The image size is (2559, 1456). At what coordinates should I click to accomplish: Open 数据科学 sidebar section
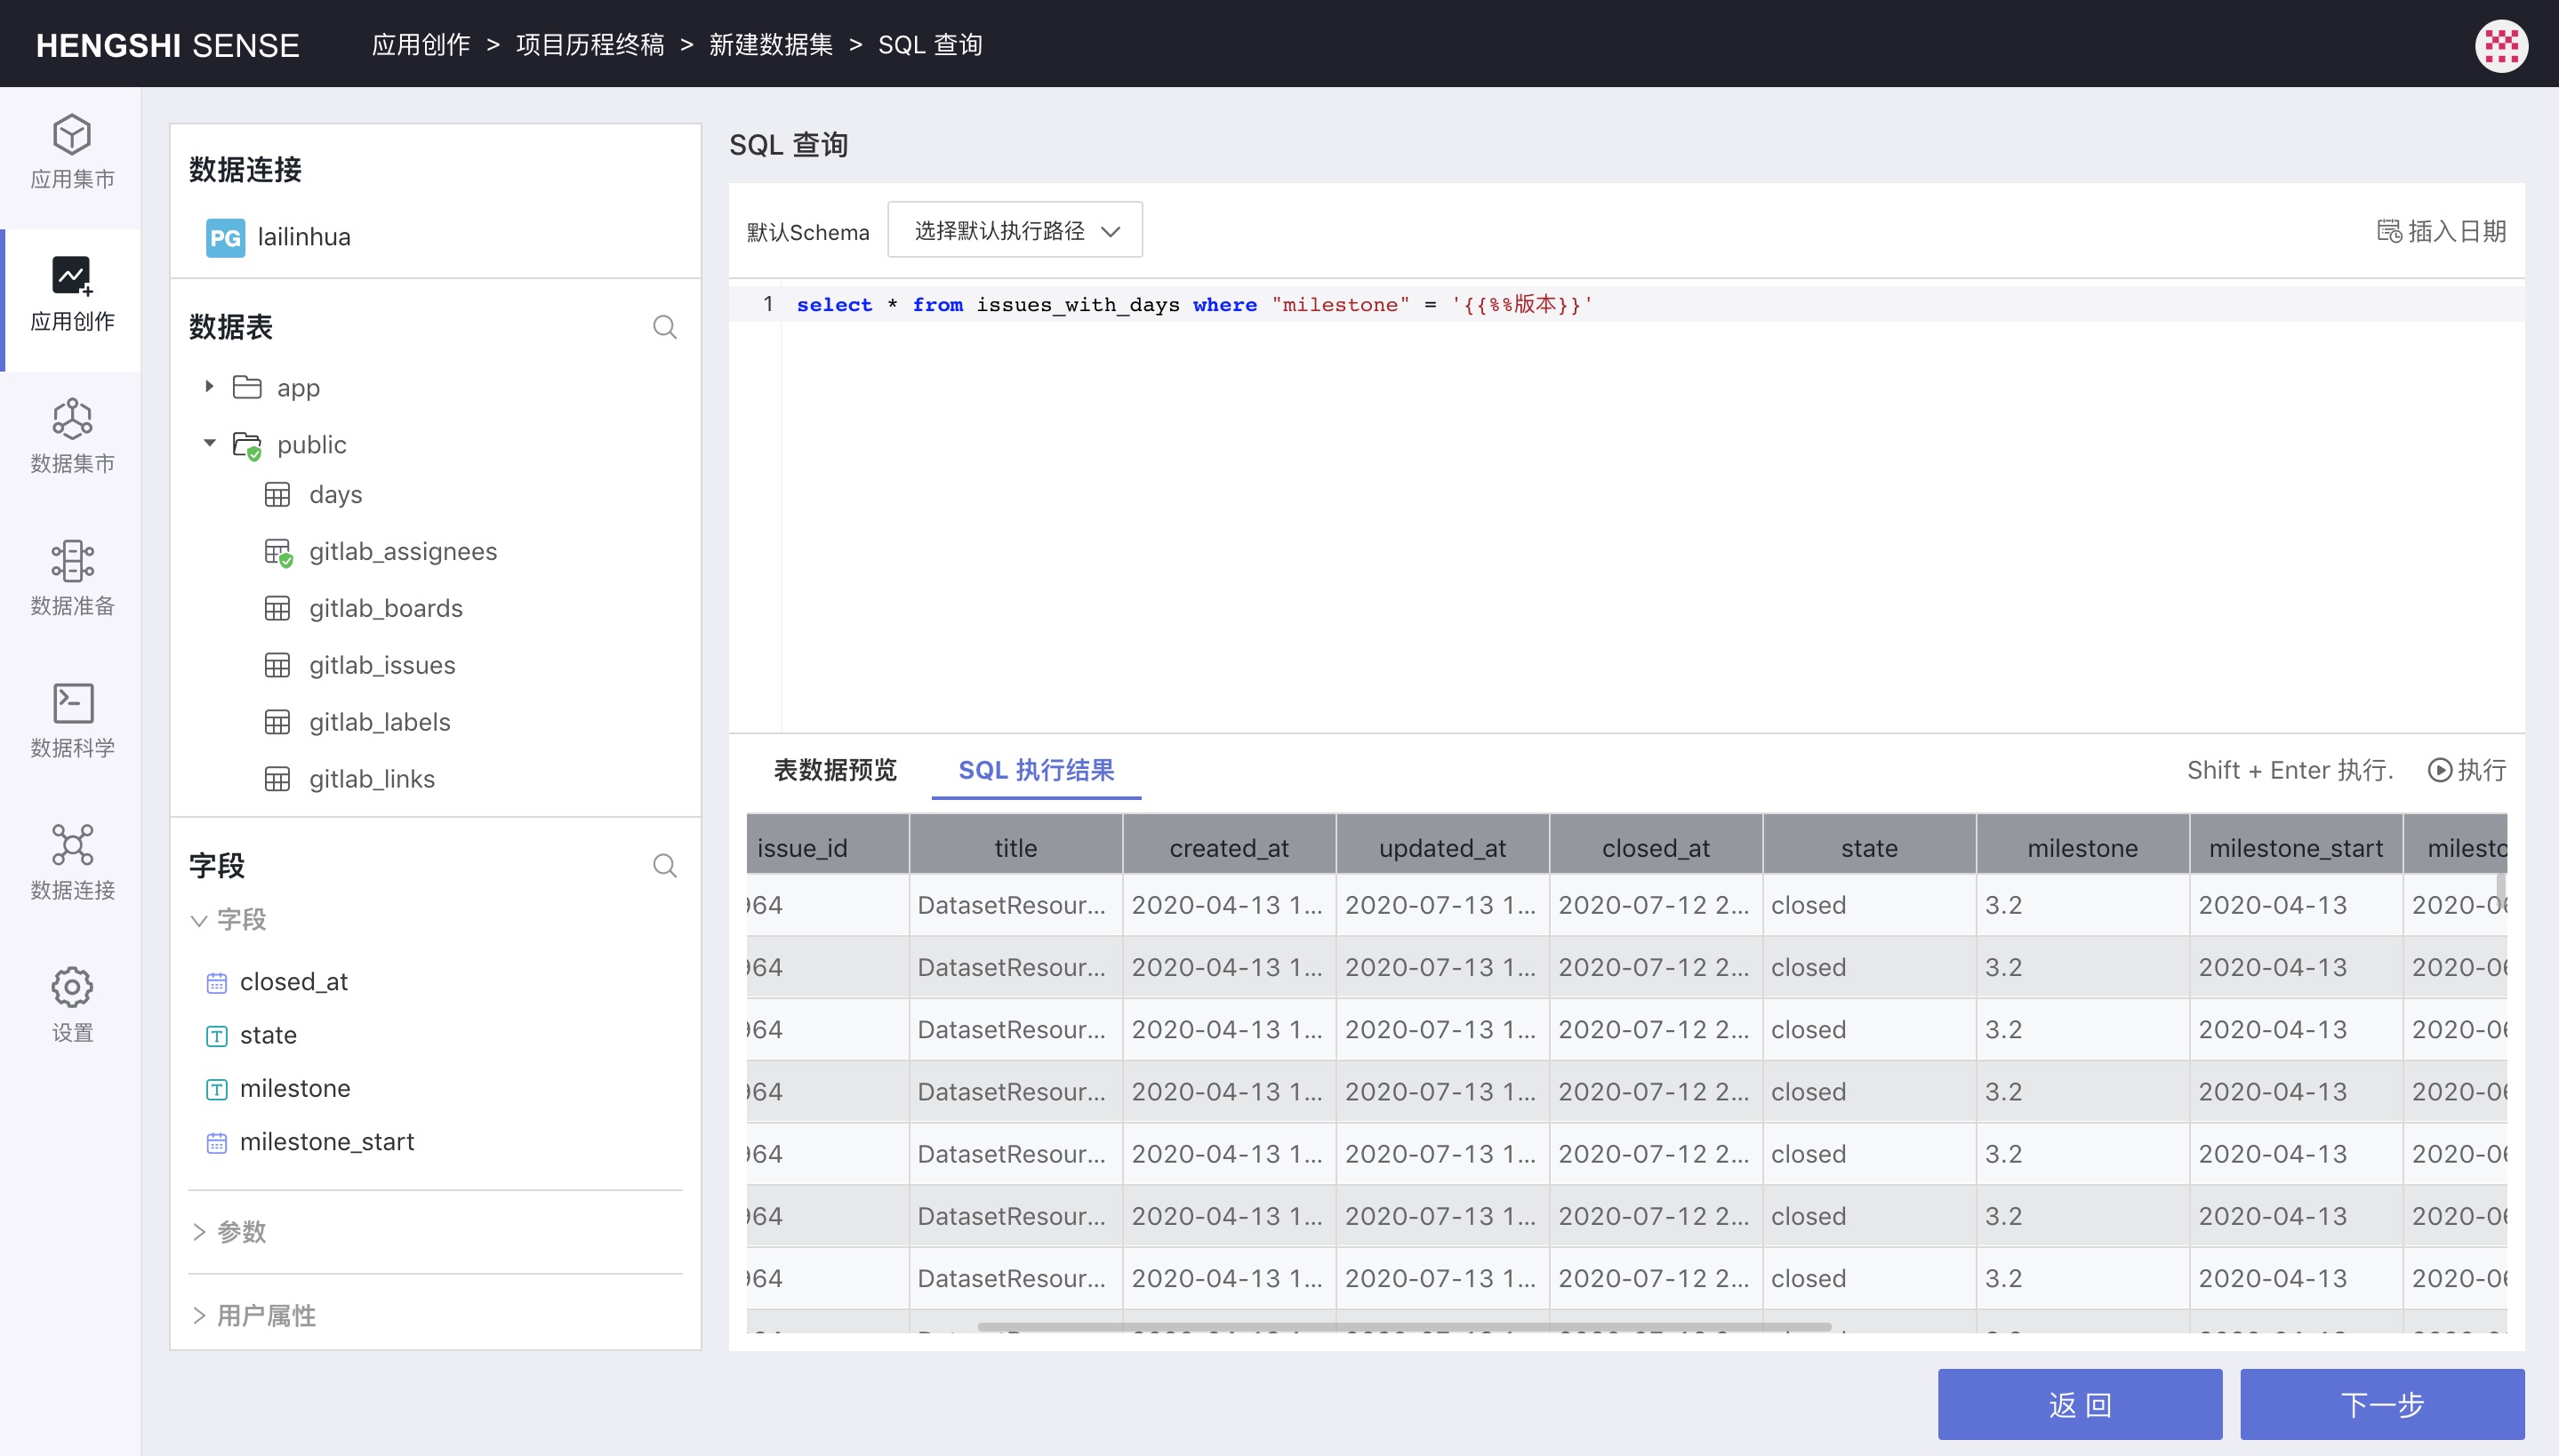(x=72, y=720)
